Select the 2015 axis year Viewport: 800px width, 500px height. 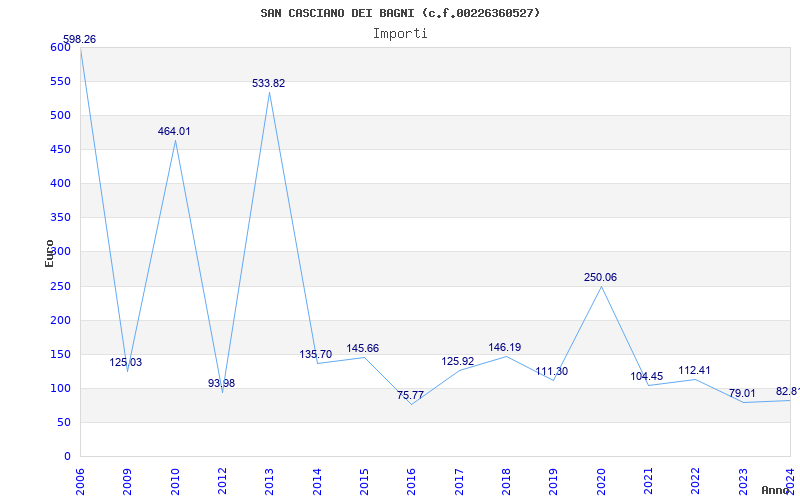pos(364,482)
